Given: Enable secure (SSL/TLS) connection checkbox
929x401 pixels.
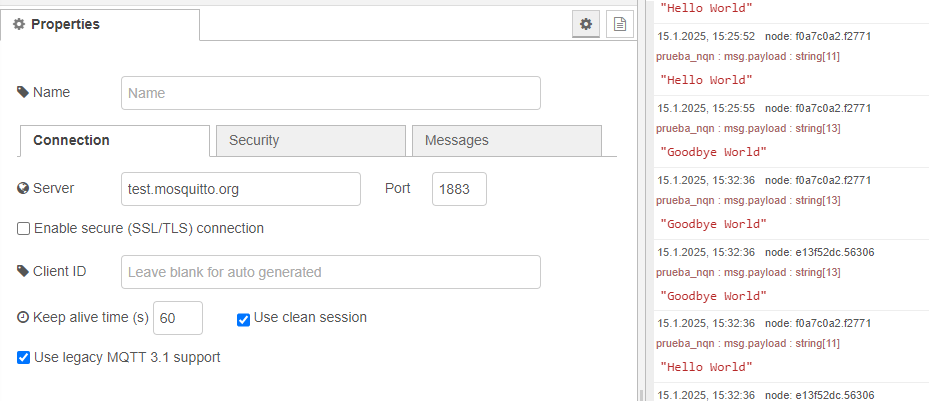Looking at the screenshot, I should [x=24, y=229].
